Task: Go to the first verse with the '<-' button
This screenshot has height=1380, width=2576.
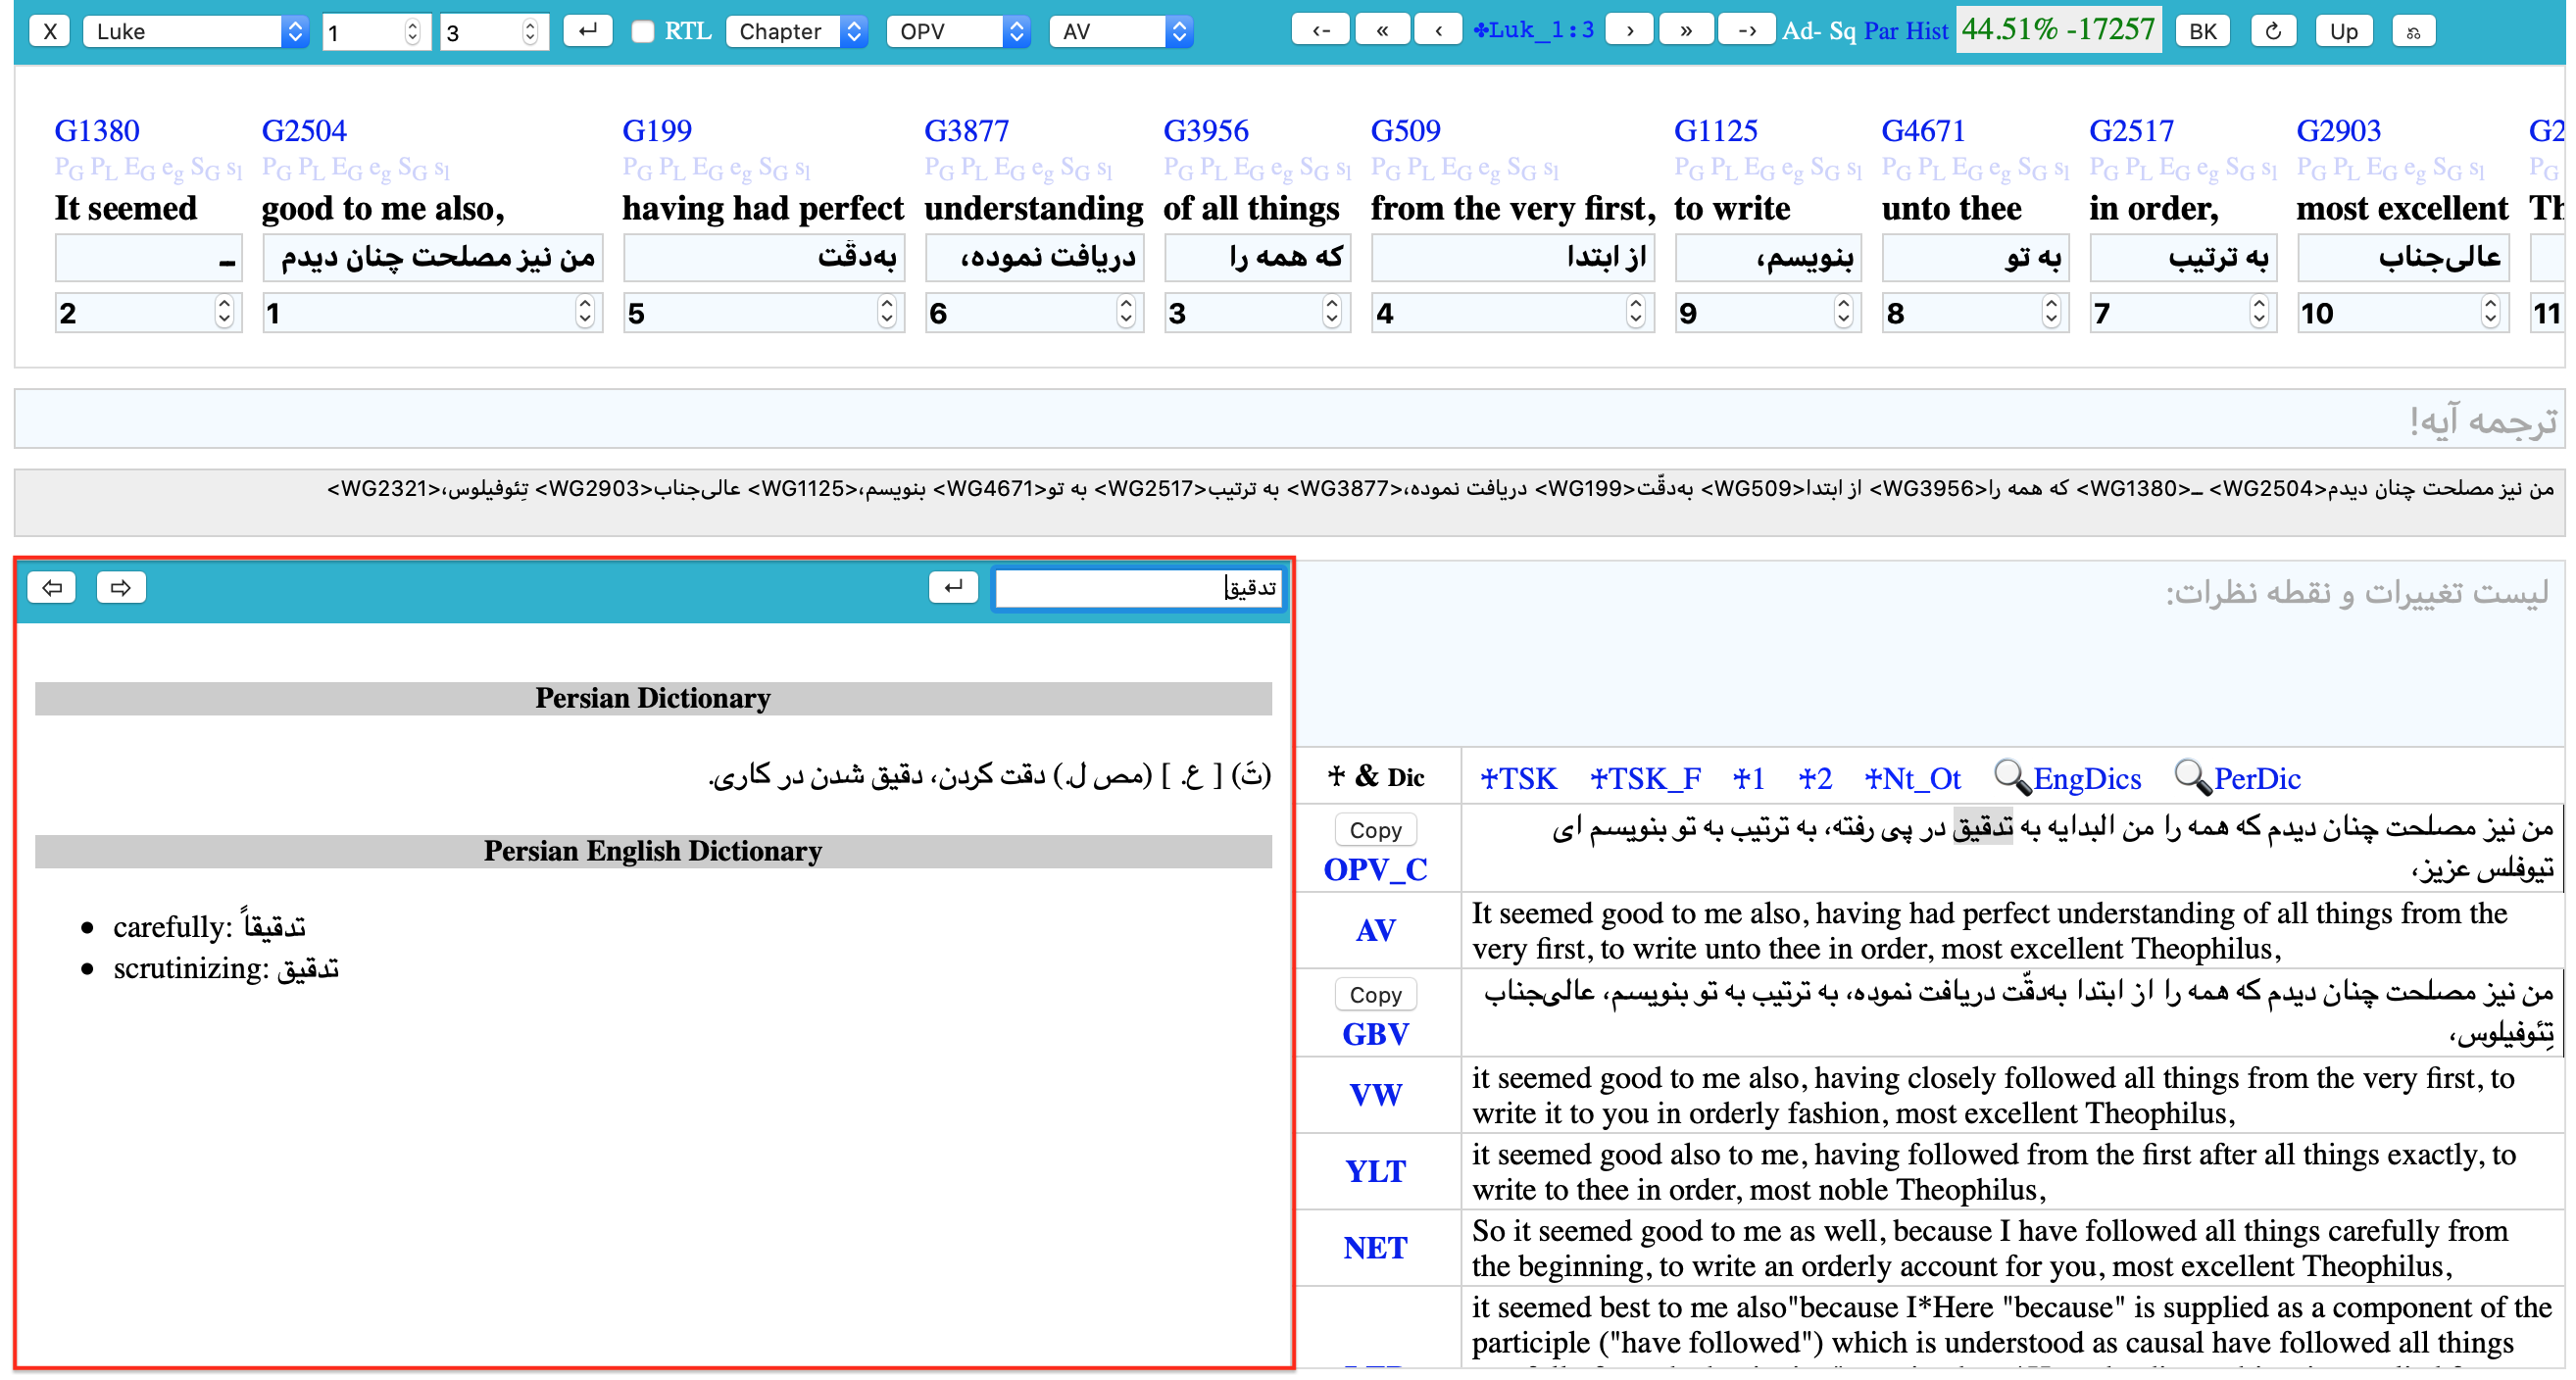Action: [x=1320, y=31]
